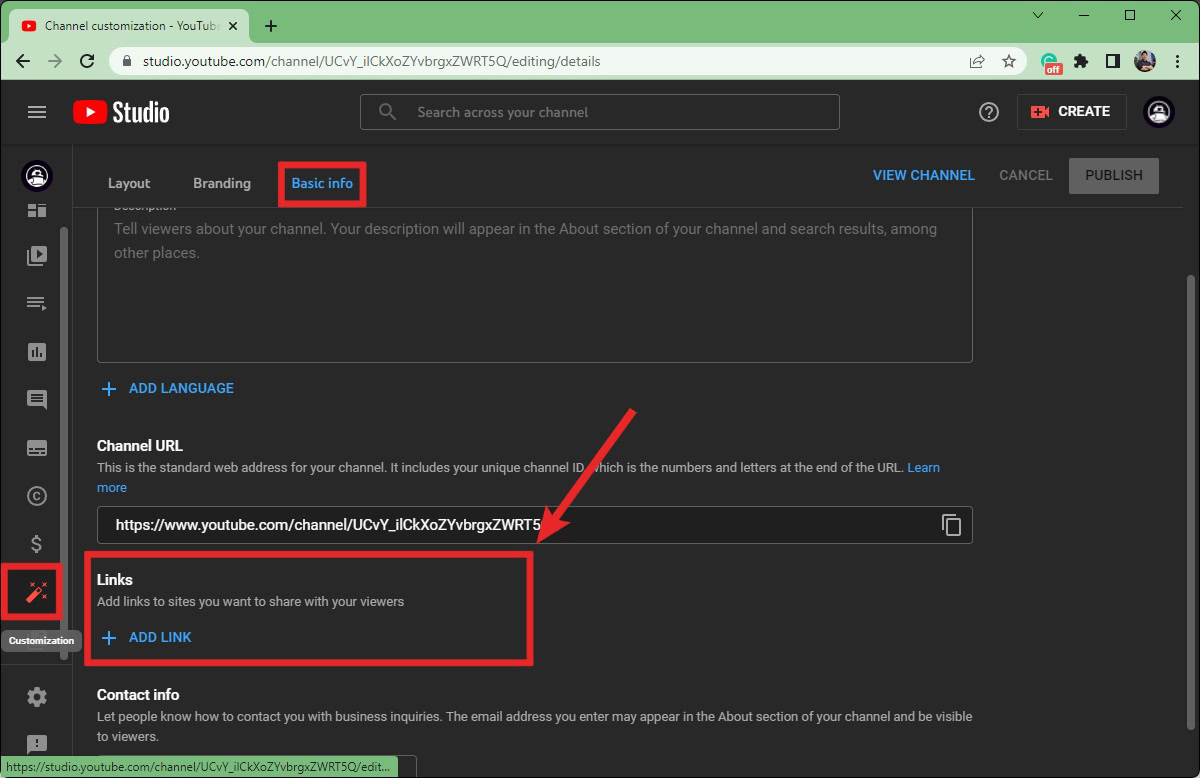Image resolution: width=1200 pixels, height=778 pixels.
Task: Open the Earn dollar sign icon
Action: coord(37,544)
